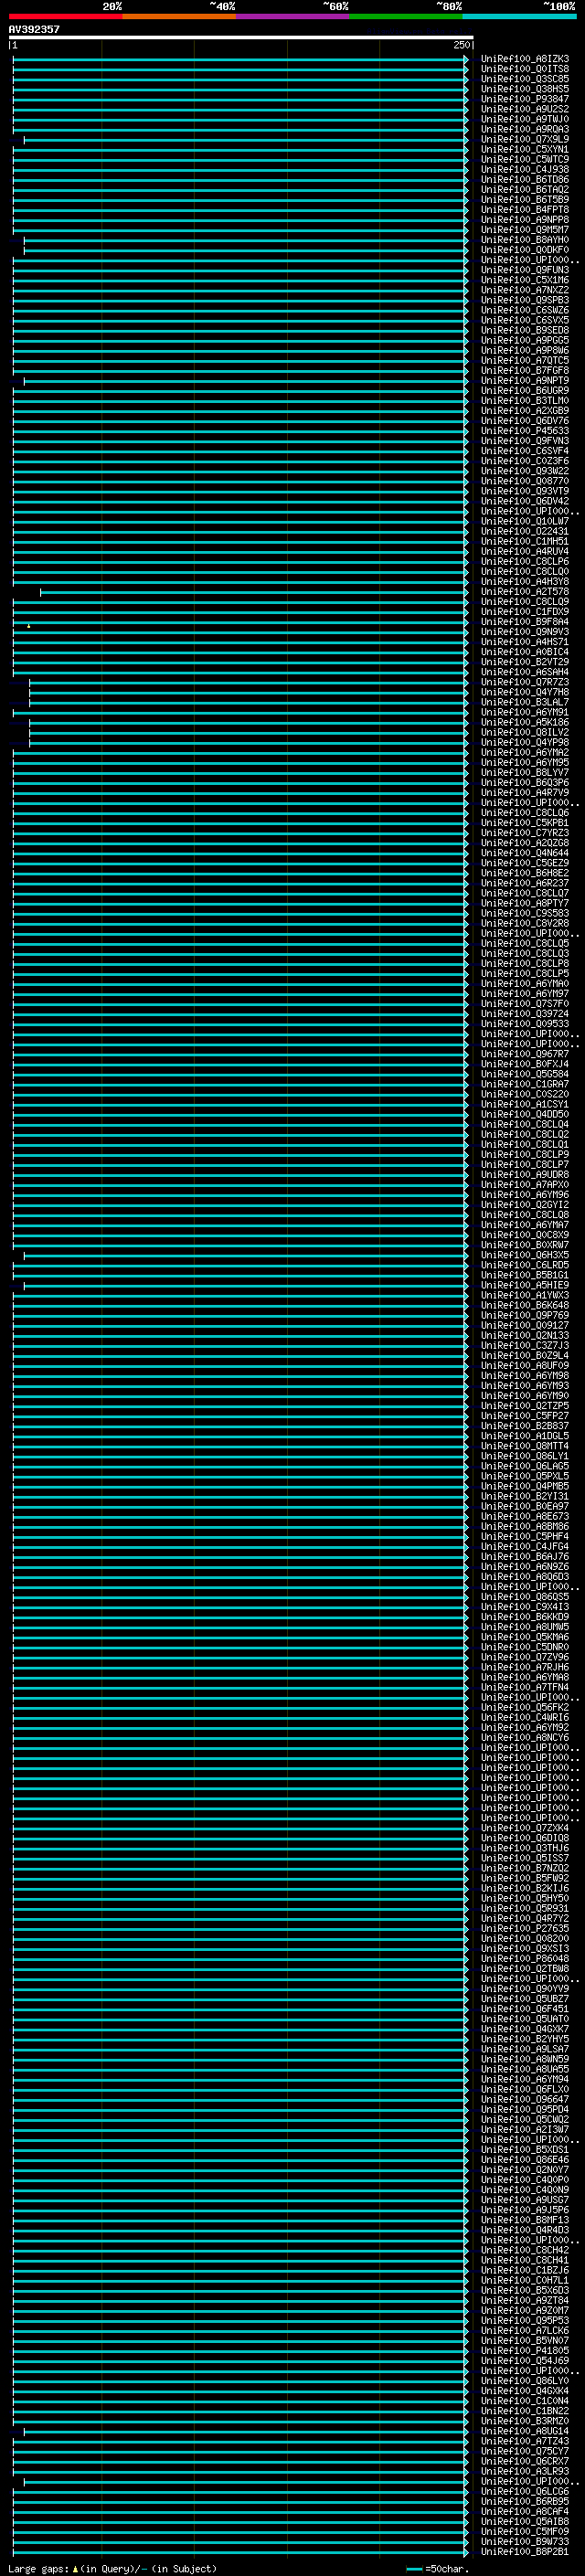Viewport: 585px width, 2576px height.
Task: Select hit label UniRef100_A8IZK3
Action: pos(525,59)
